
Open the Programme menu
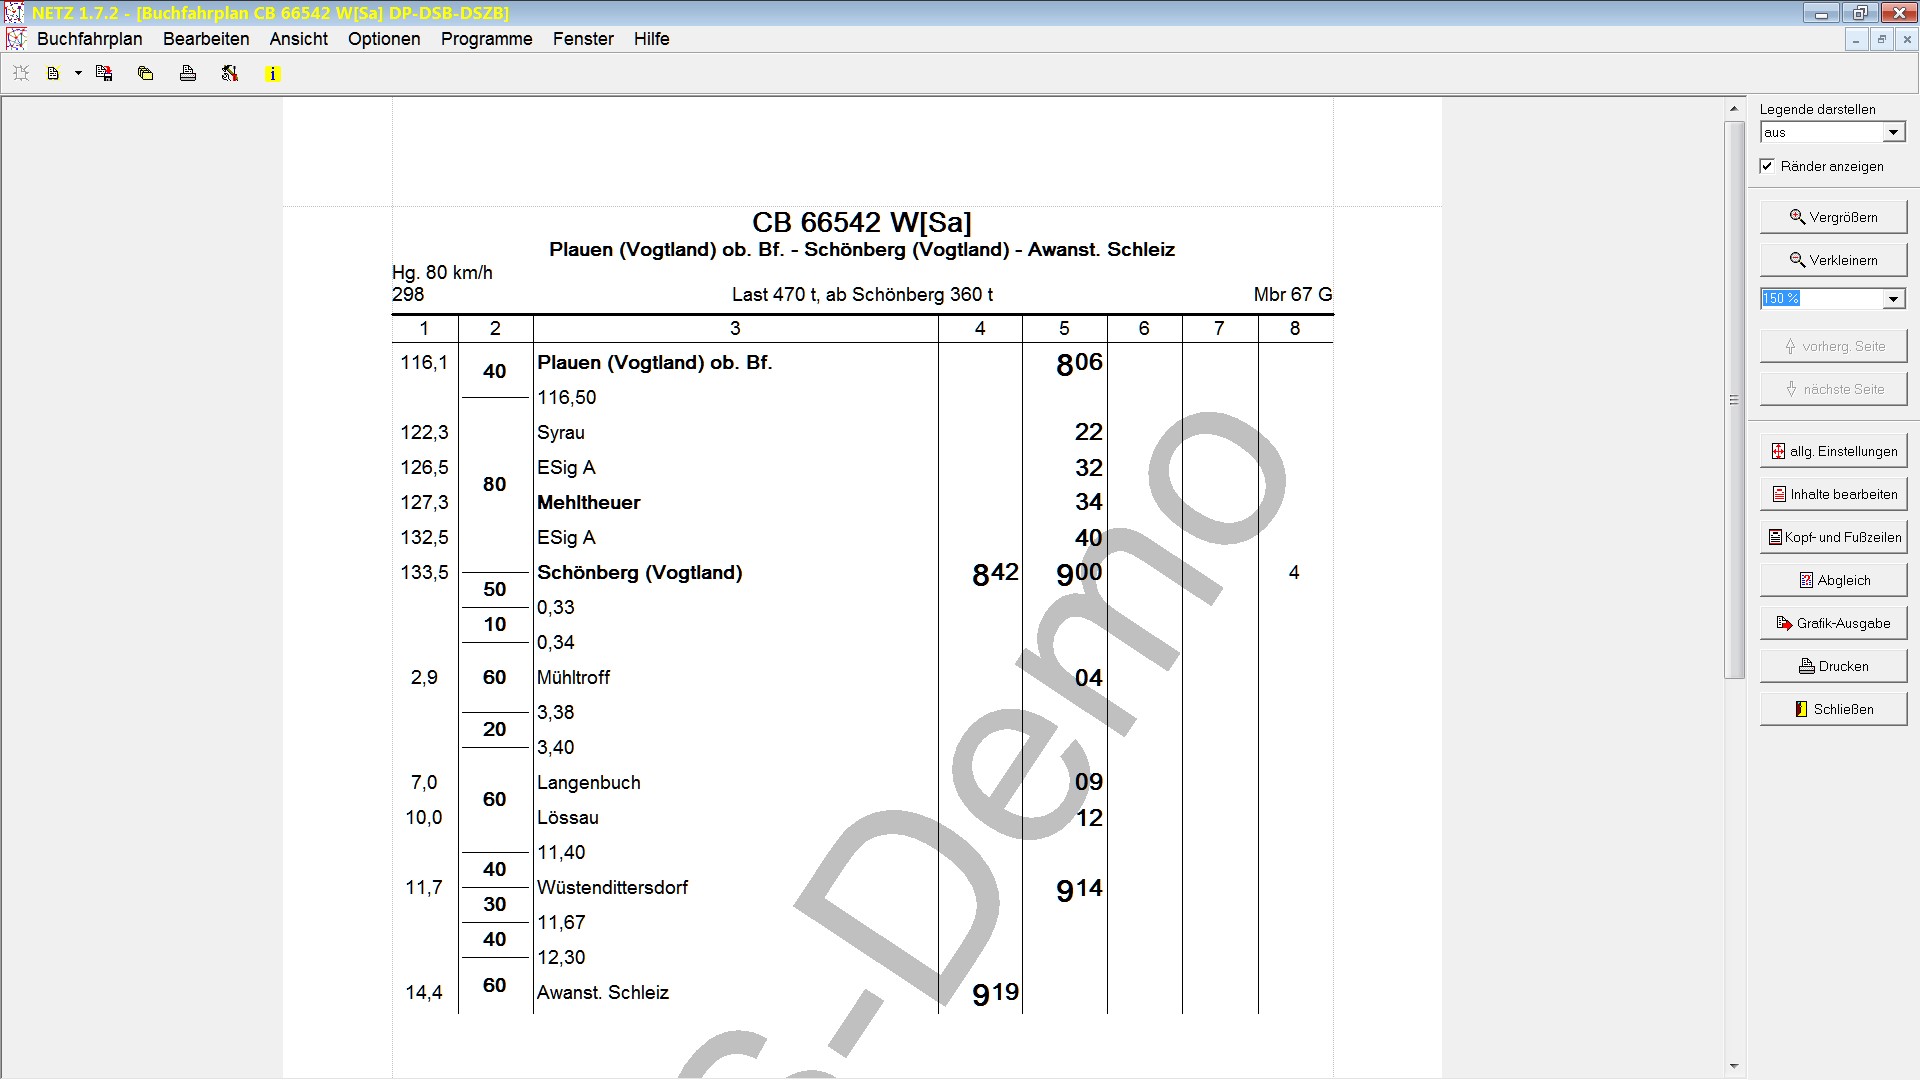click(486, 39)
